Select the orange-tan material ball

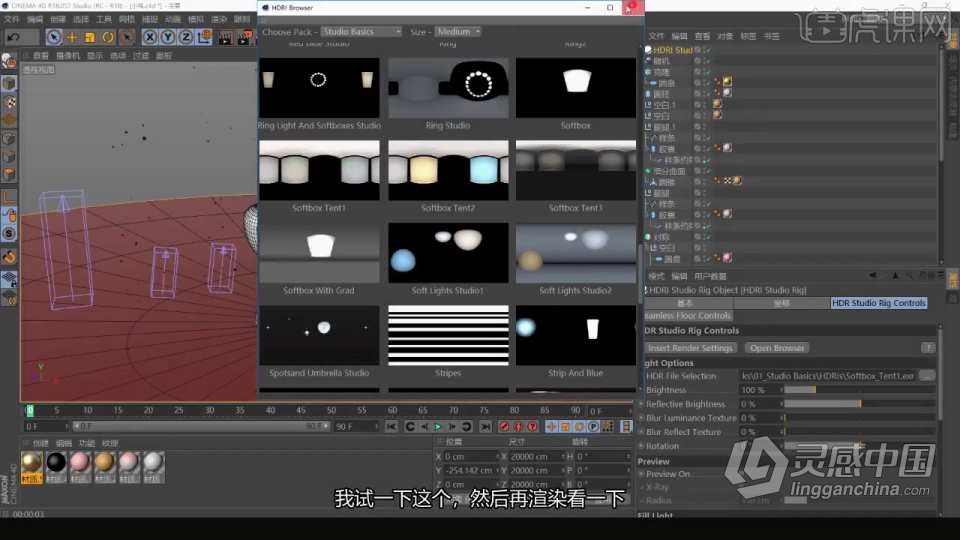tap(105, 462)
